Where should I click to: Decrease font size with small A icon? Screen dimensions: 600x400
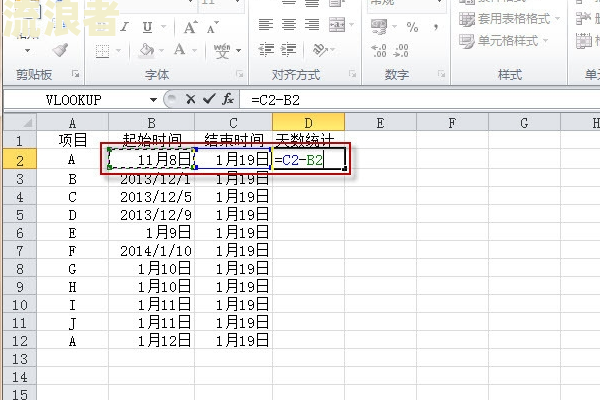[212, 27]
